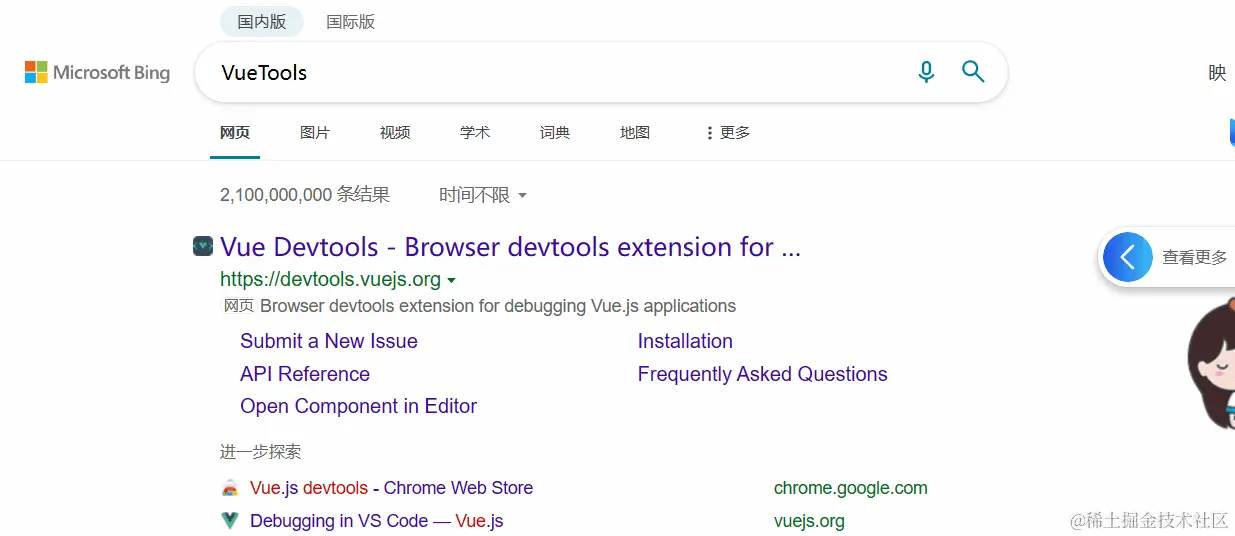Click the microphone voice search icon

click(x=926, y=72)
